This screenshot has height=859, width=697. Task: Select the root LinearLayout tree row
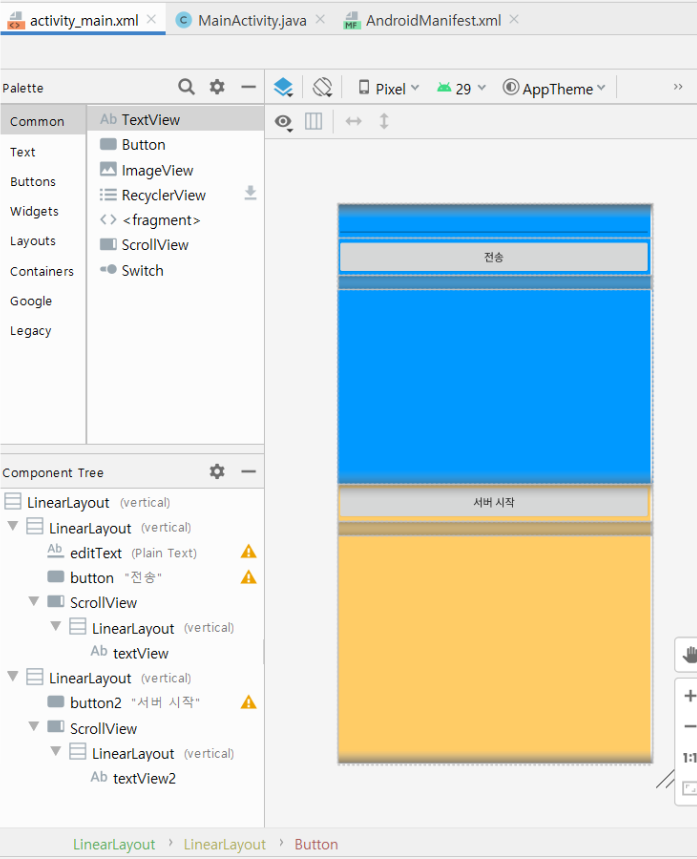(132, 502)
